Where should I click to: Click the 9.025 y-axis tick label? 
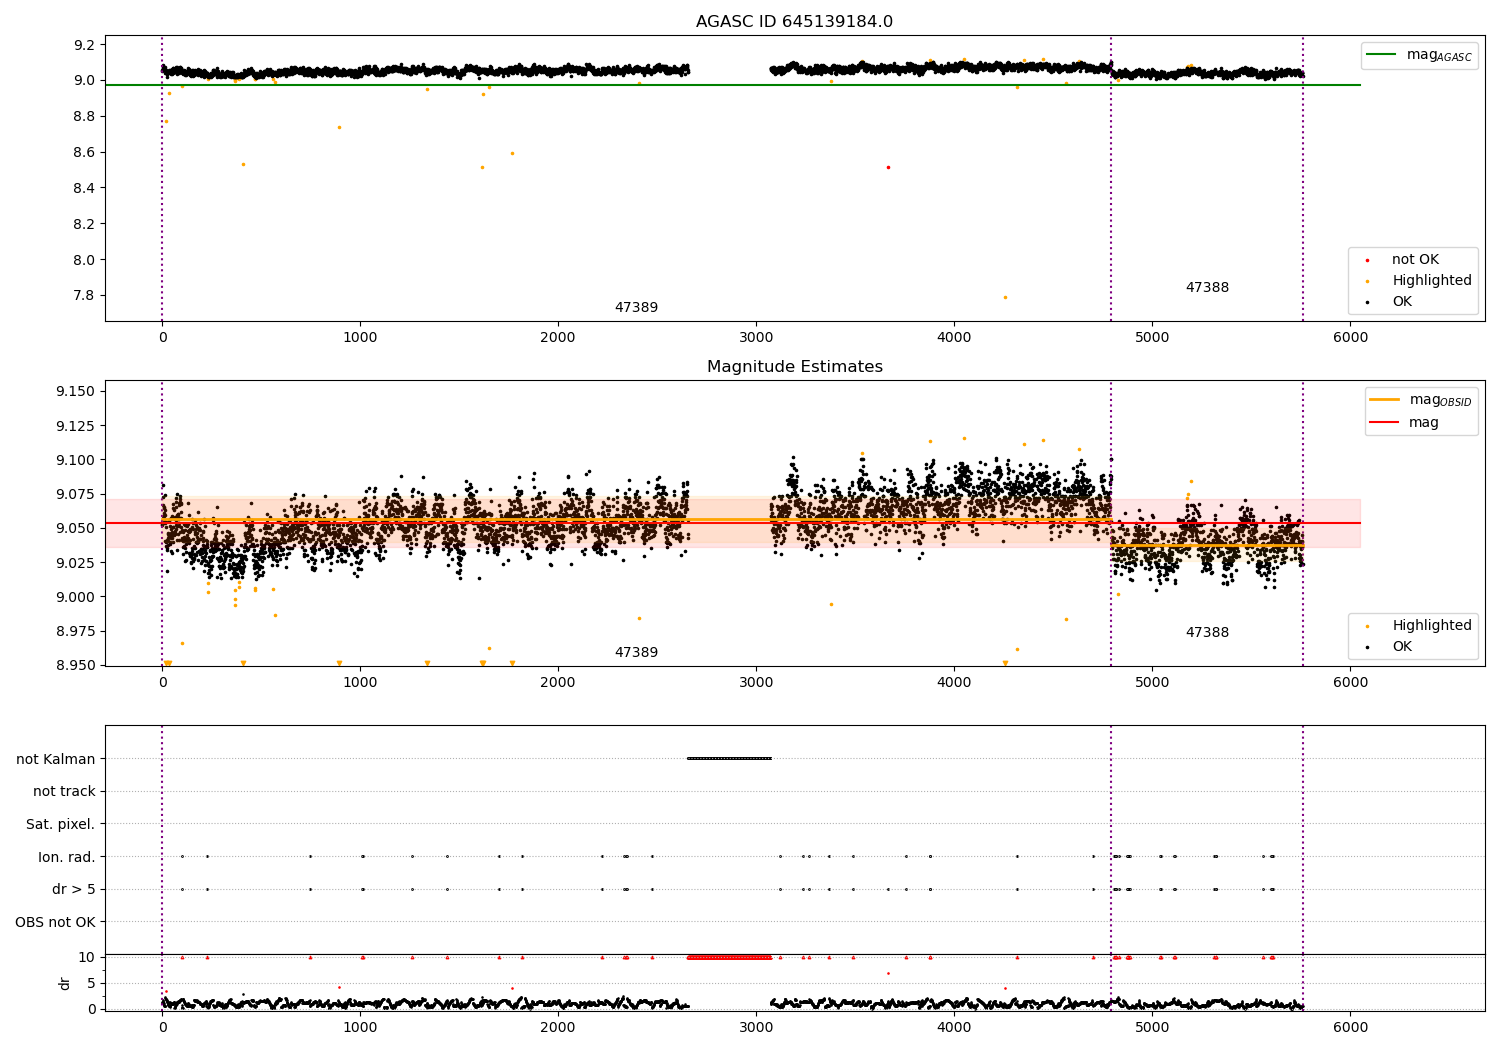pos(76,563)
